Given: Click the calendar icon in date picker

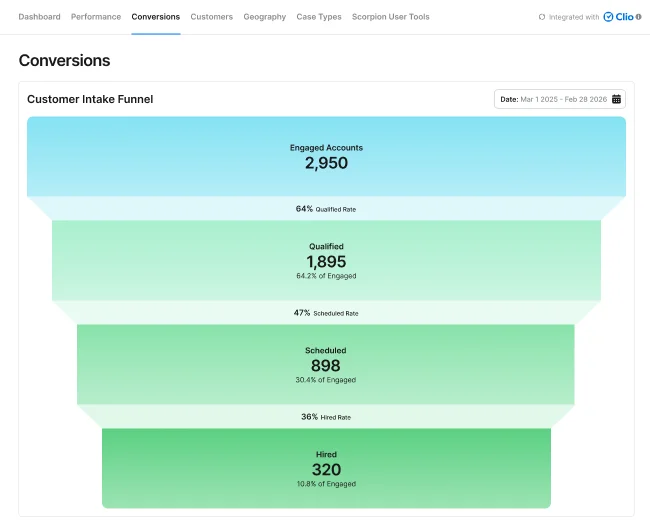Looking at the screenshot, I should (616, 99).
